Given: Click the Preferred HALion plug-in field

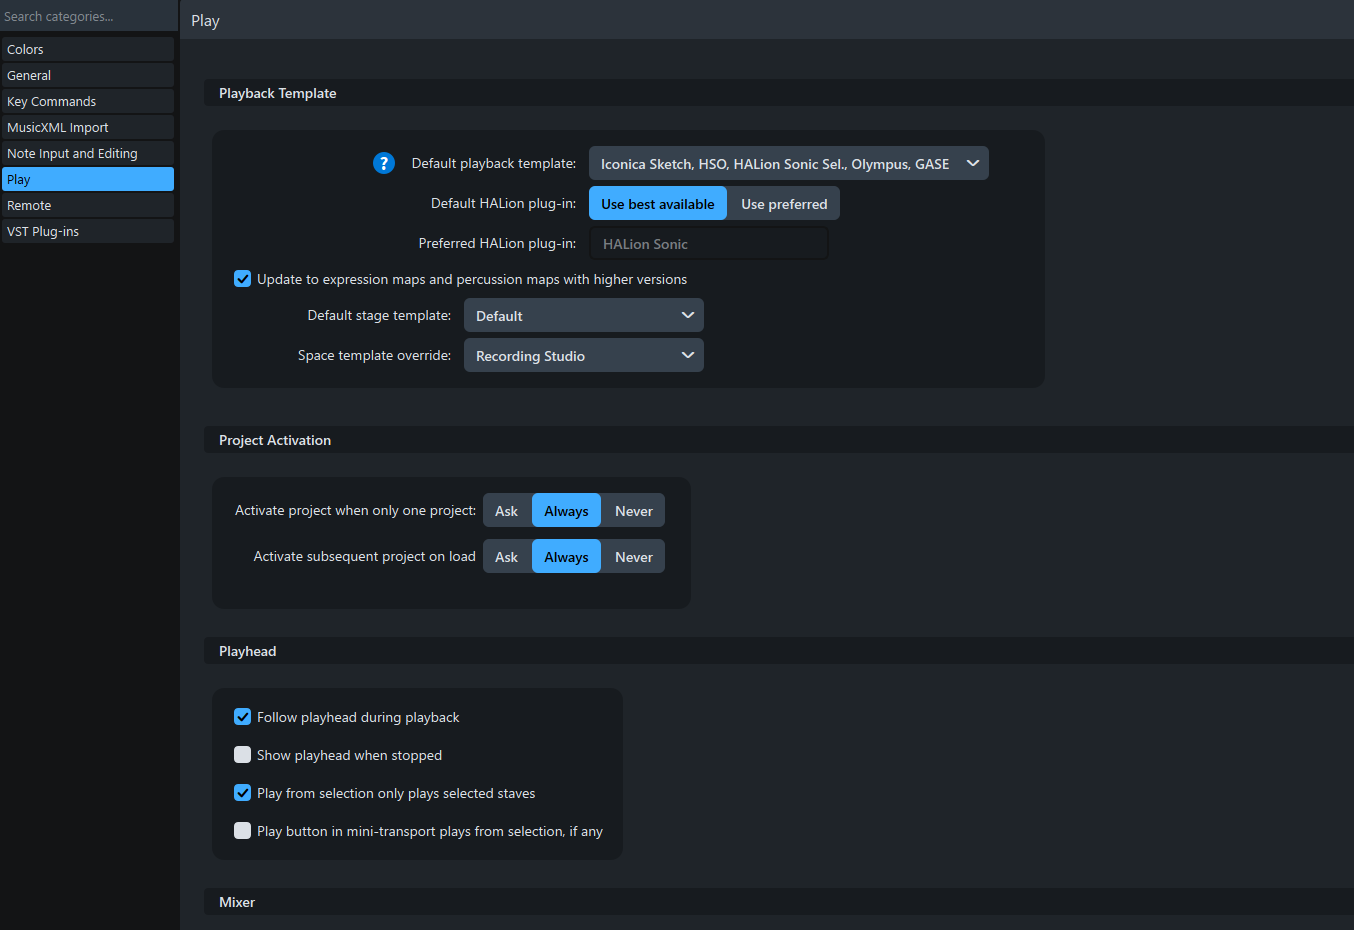Looking at the screenshot, I should pyautogui.click(x=709, y=244).
